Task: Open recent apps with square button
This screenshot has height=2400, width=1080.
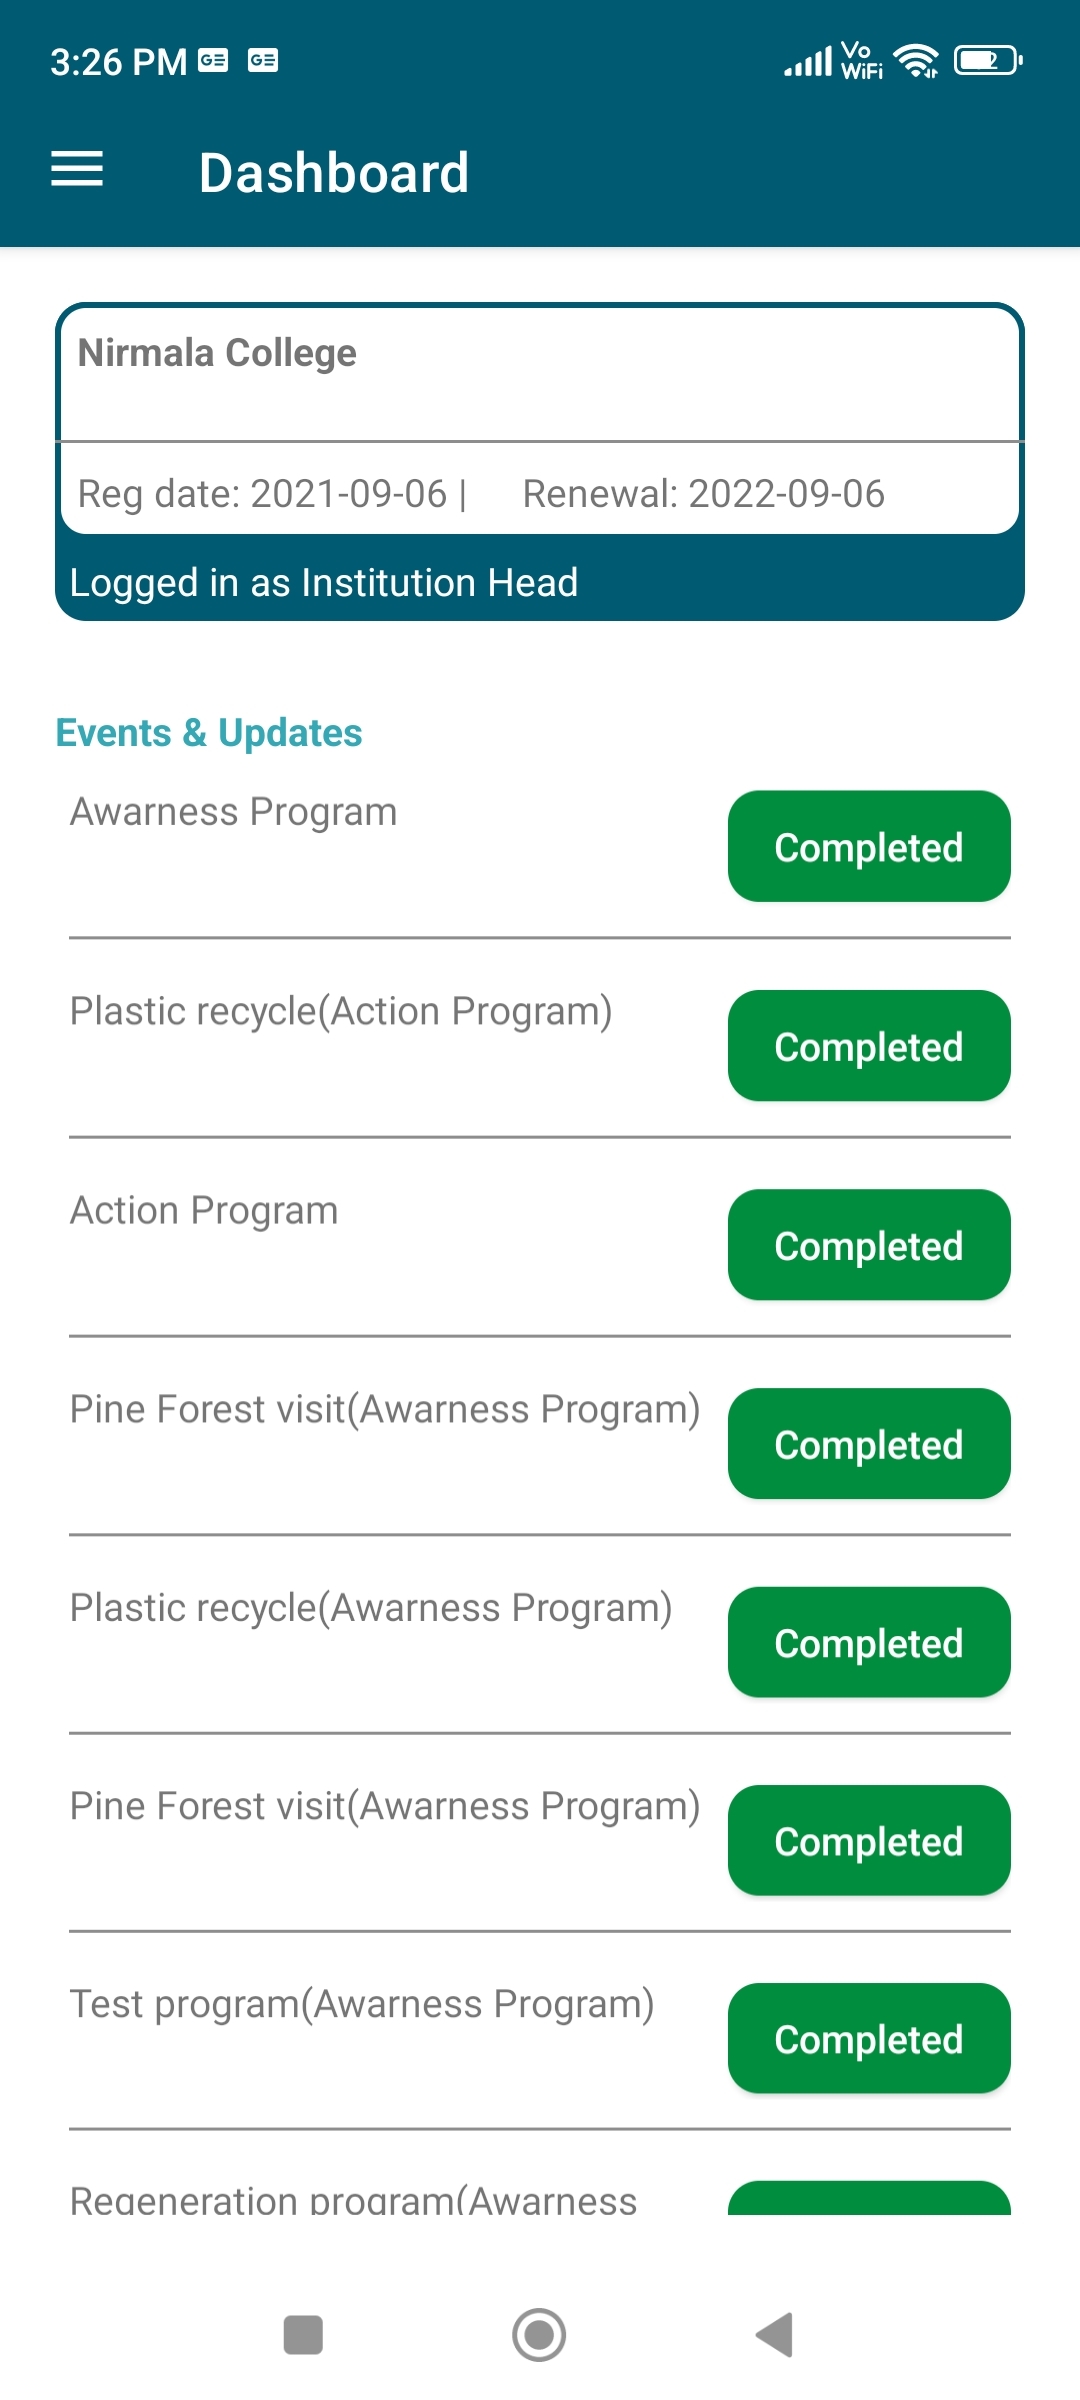Action: coord(303,2335)
